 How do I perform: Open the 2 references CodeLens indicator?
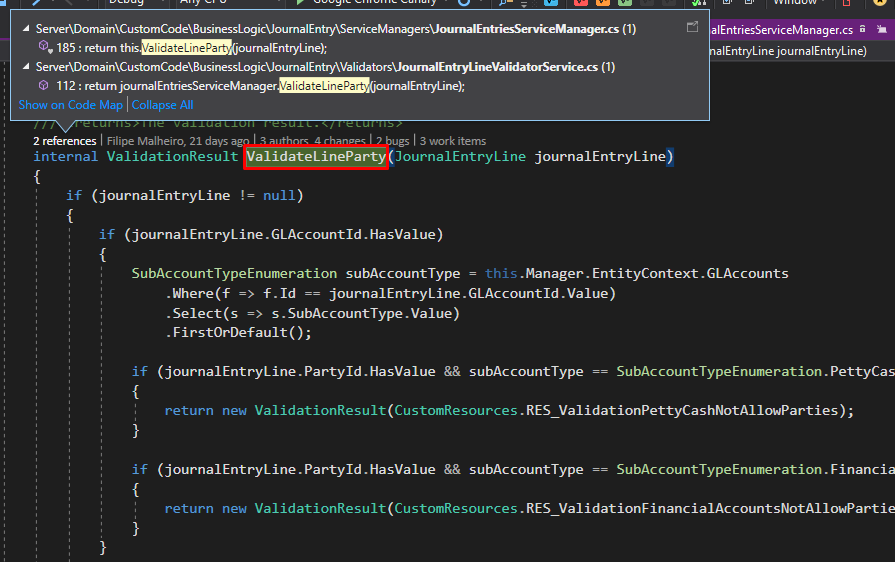tap(64, 141)
